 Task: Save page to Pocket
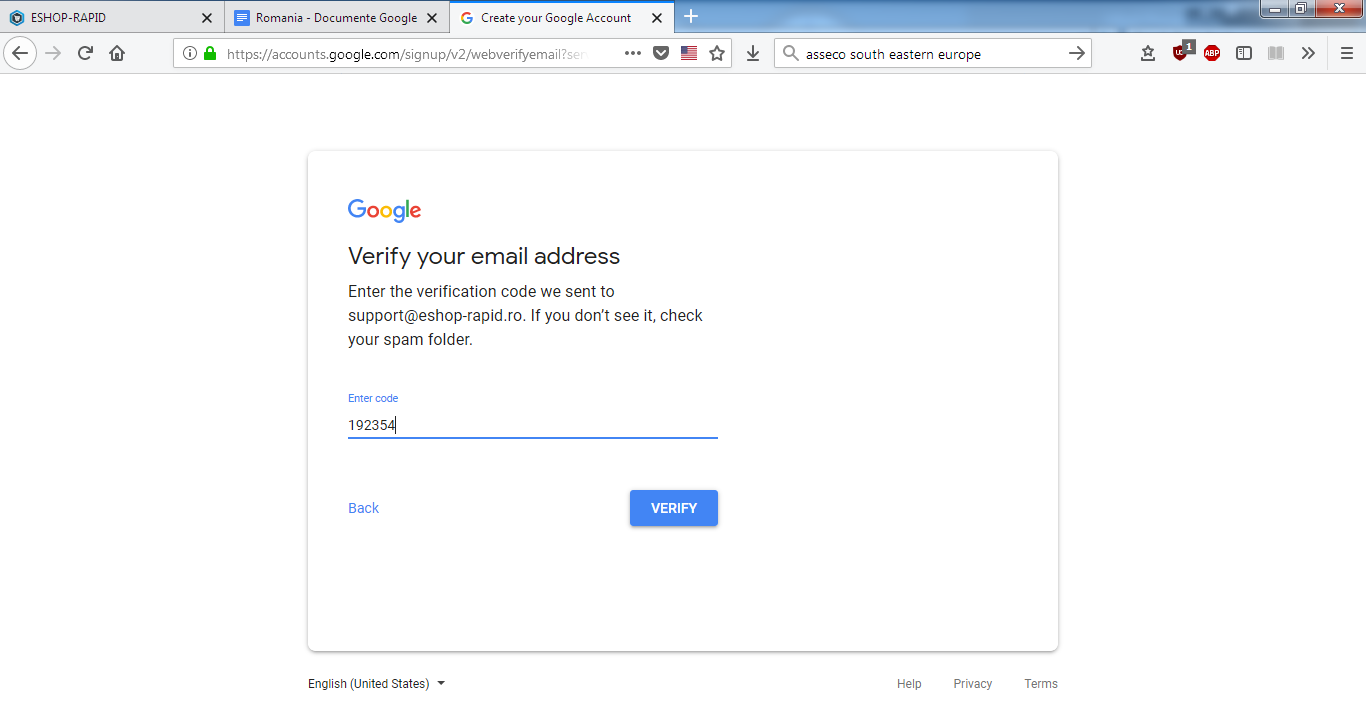[661, 53]
